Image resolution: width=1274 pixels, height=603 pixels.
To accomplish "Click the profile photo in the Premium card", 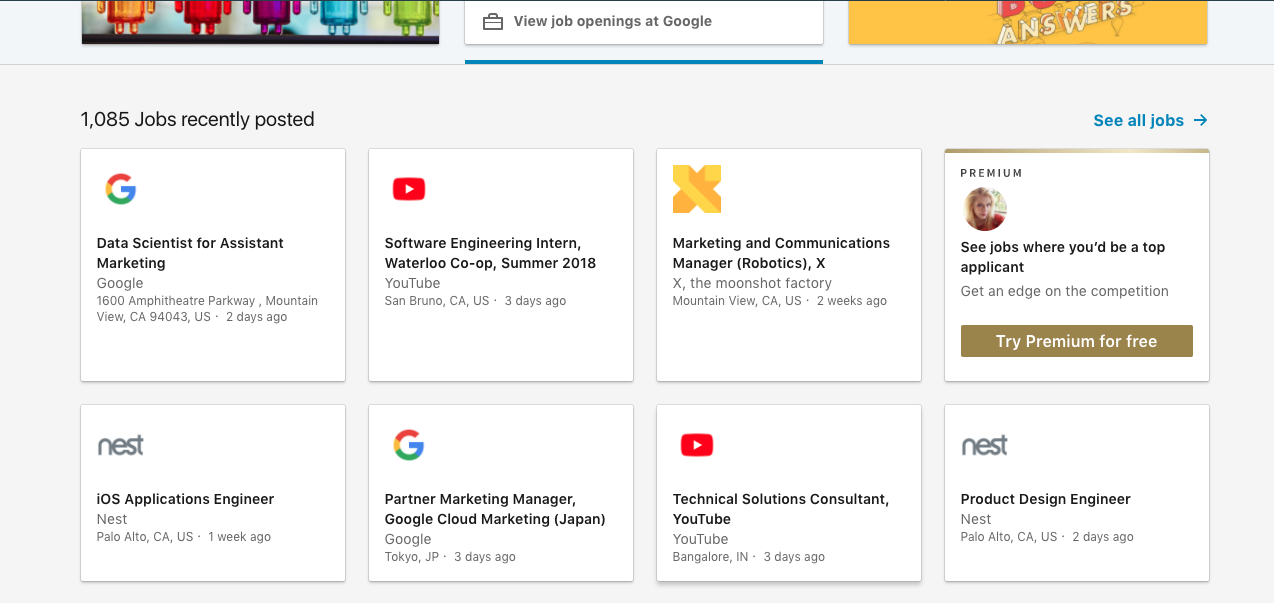I will (984, 209).
